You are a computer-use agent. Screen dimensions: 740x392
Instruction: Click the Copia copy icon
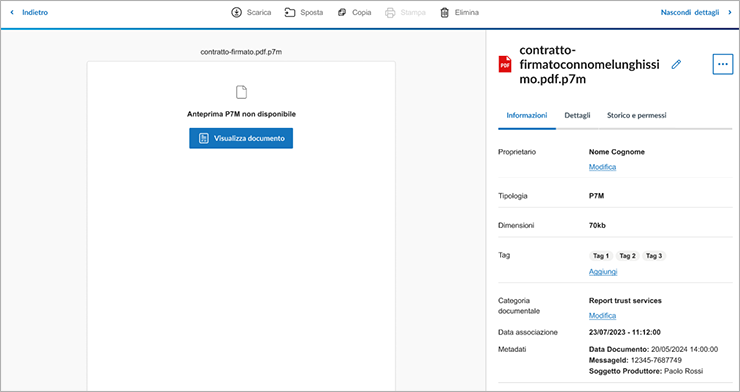pos(342,13)
